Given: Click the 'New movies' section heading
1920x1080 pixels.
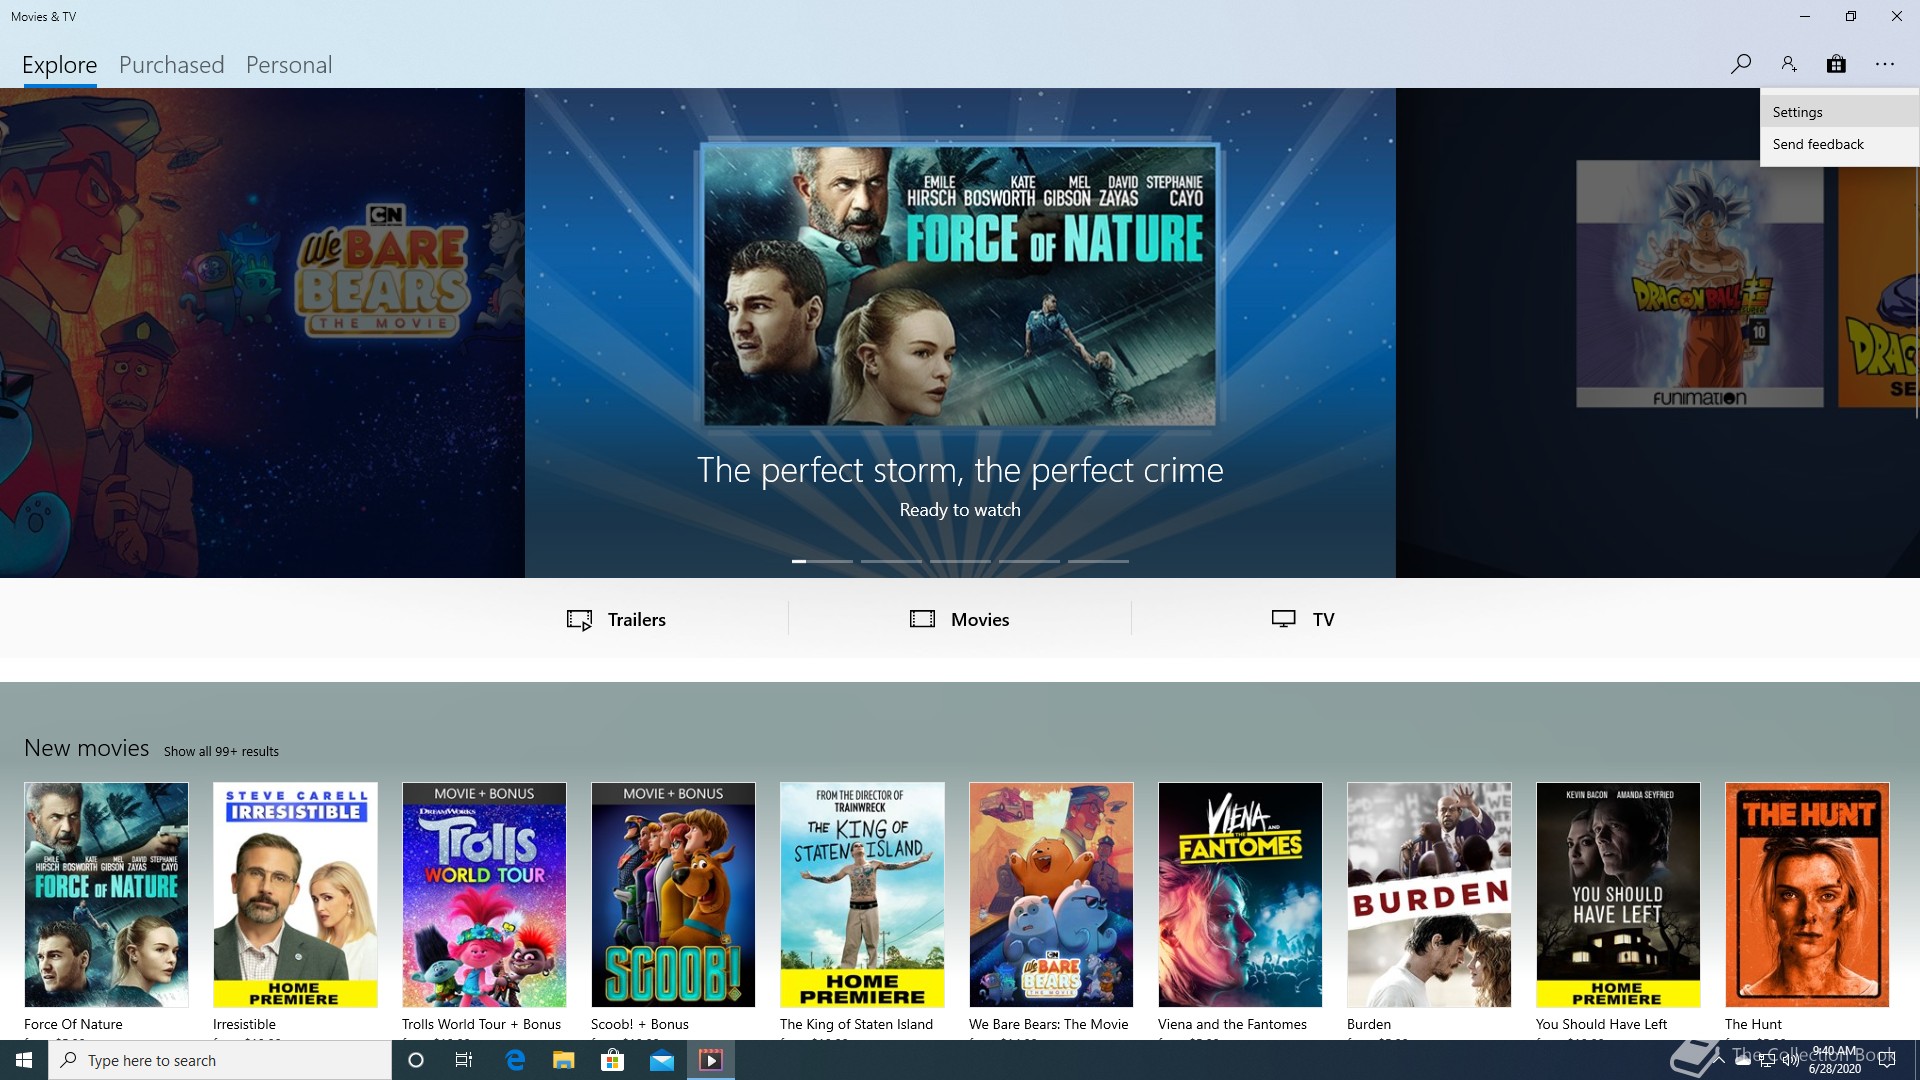Looking at the screenshot, I should (x=86, y=748).
